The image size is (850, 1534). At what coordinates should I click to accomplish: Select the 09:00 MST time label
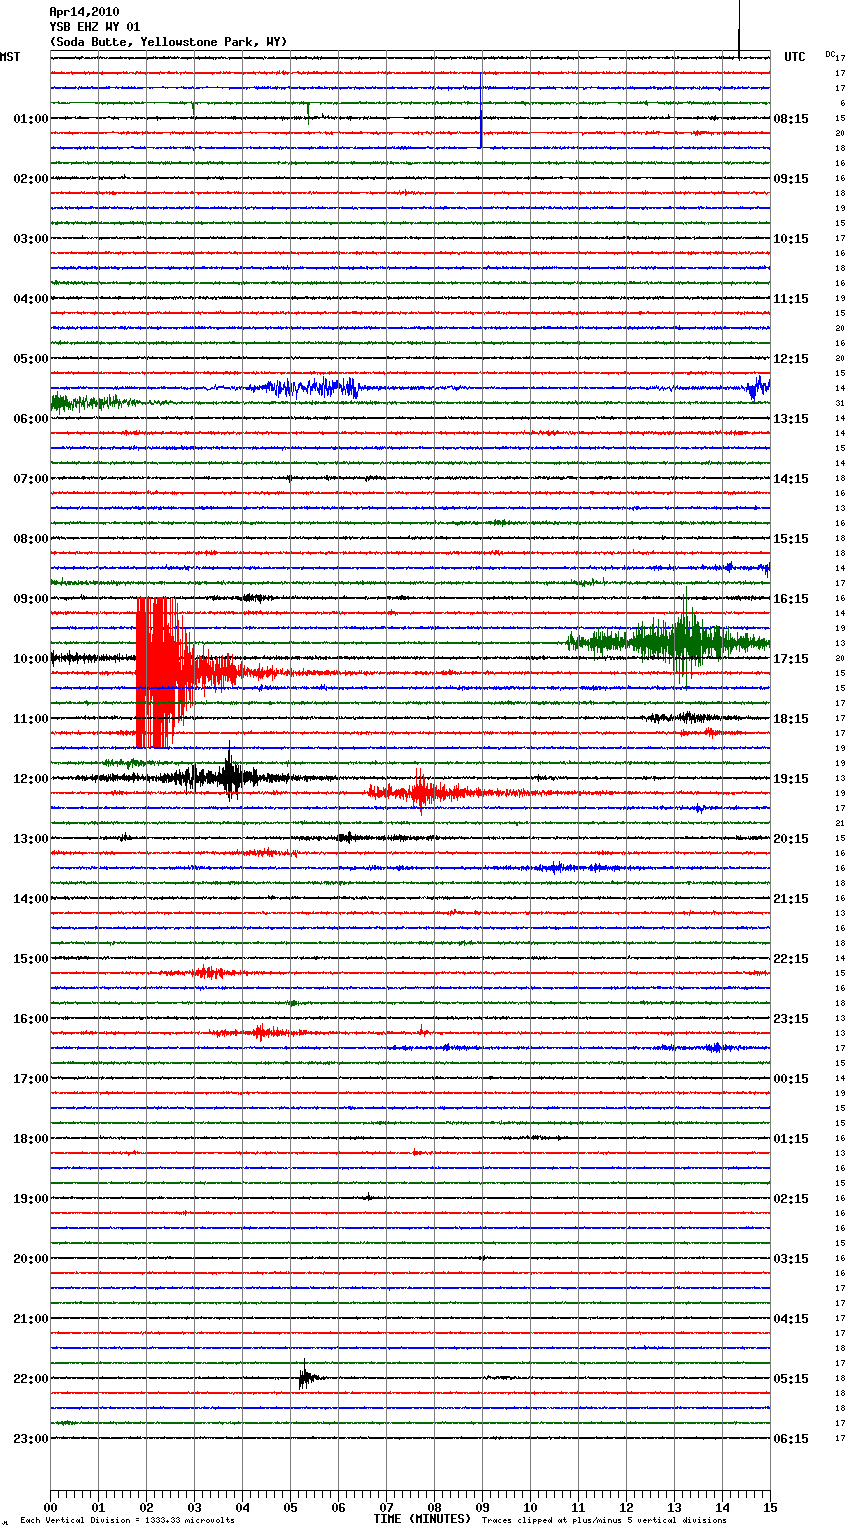31,599
